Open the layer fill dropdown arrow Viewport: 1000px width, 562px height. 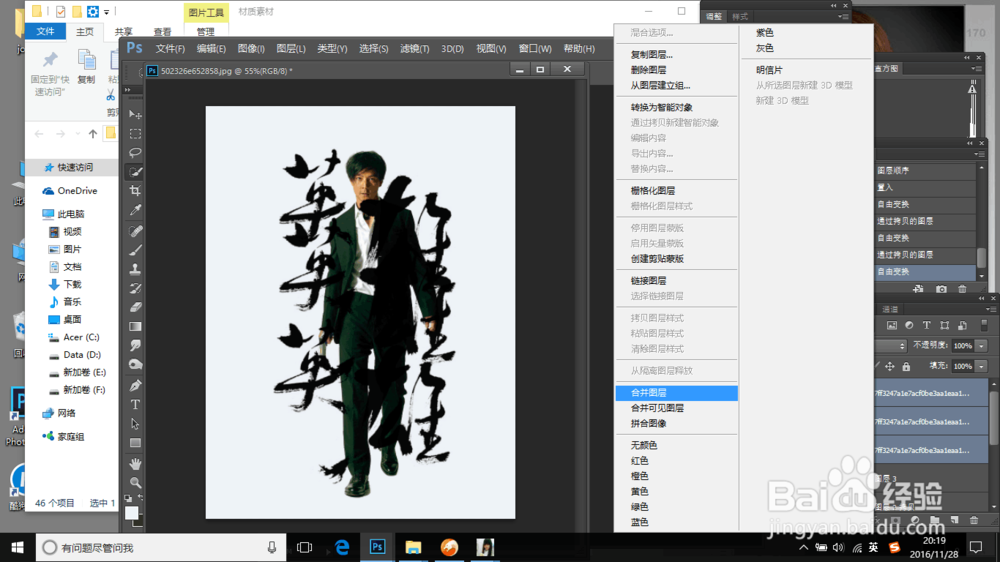click(x=982, y=366)
